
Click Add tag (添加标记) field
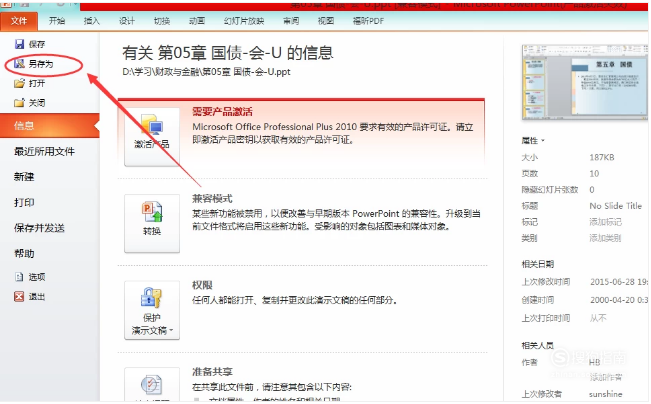[x=605, y=222]
